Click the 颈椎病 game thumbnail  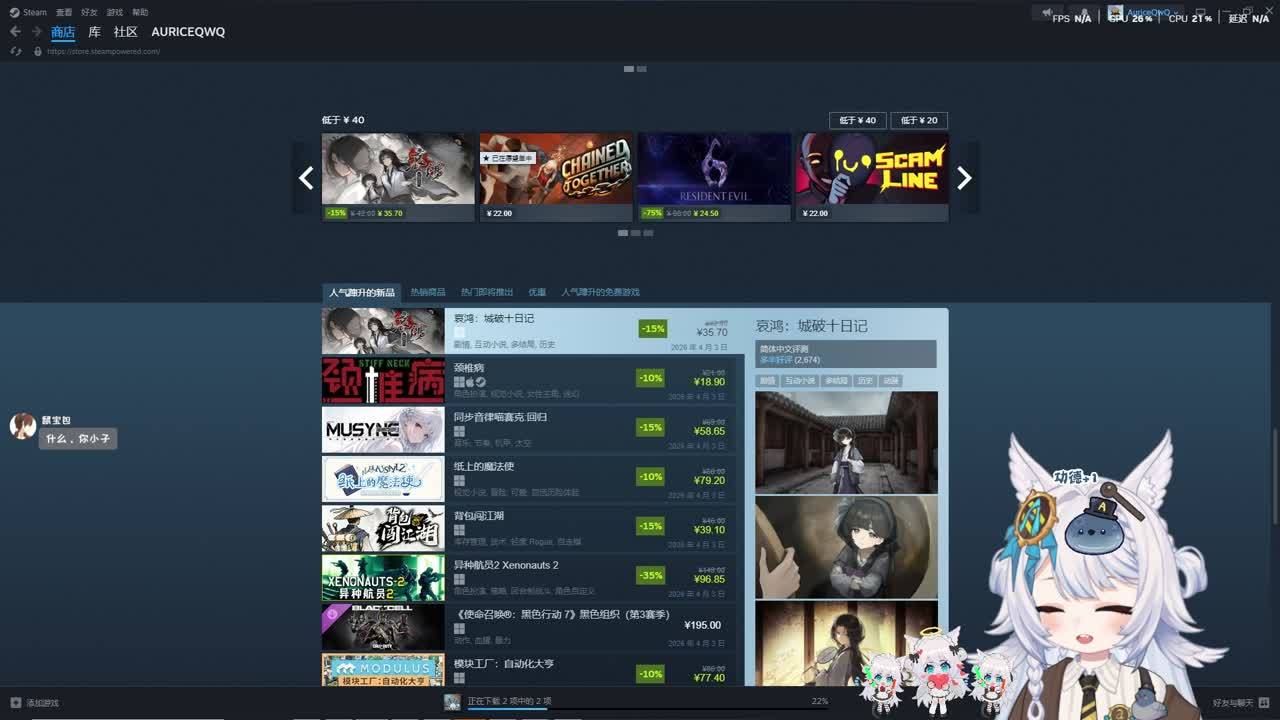[x=383, y=380]
